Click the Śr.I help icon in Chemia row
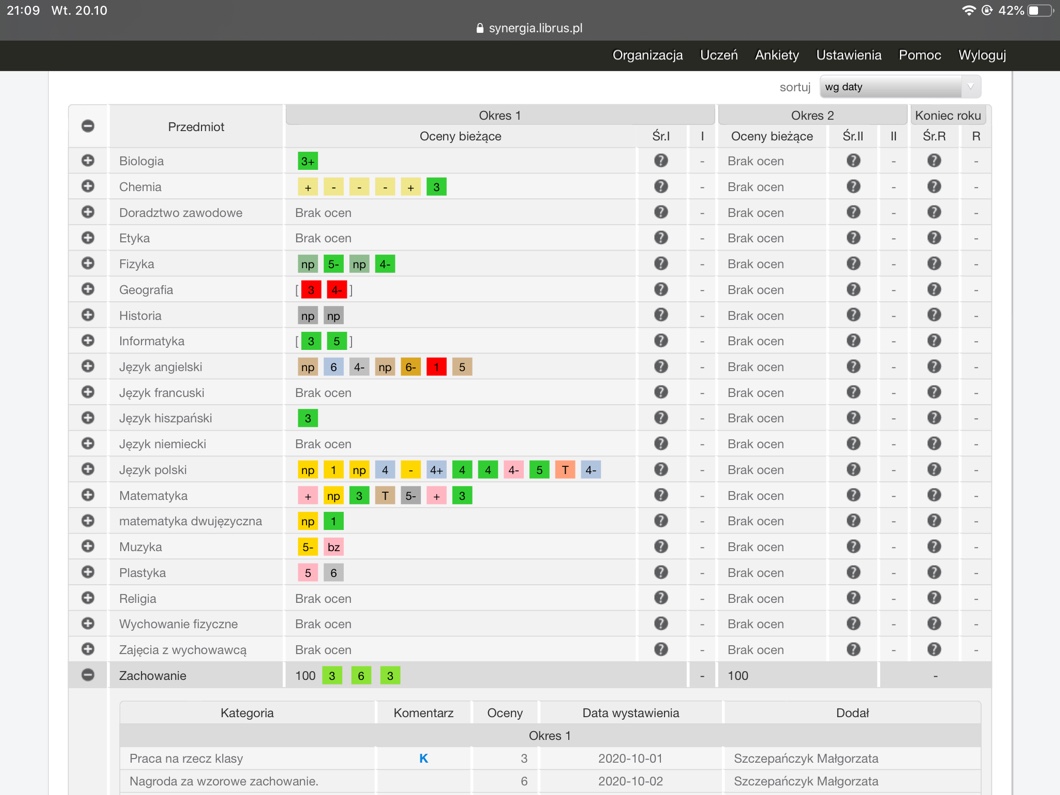This screenshot has height=795, width=1060. (660, 187)
